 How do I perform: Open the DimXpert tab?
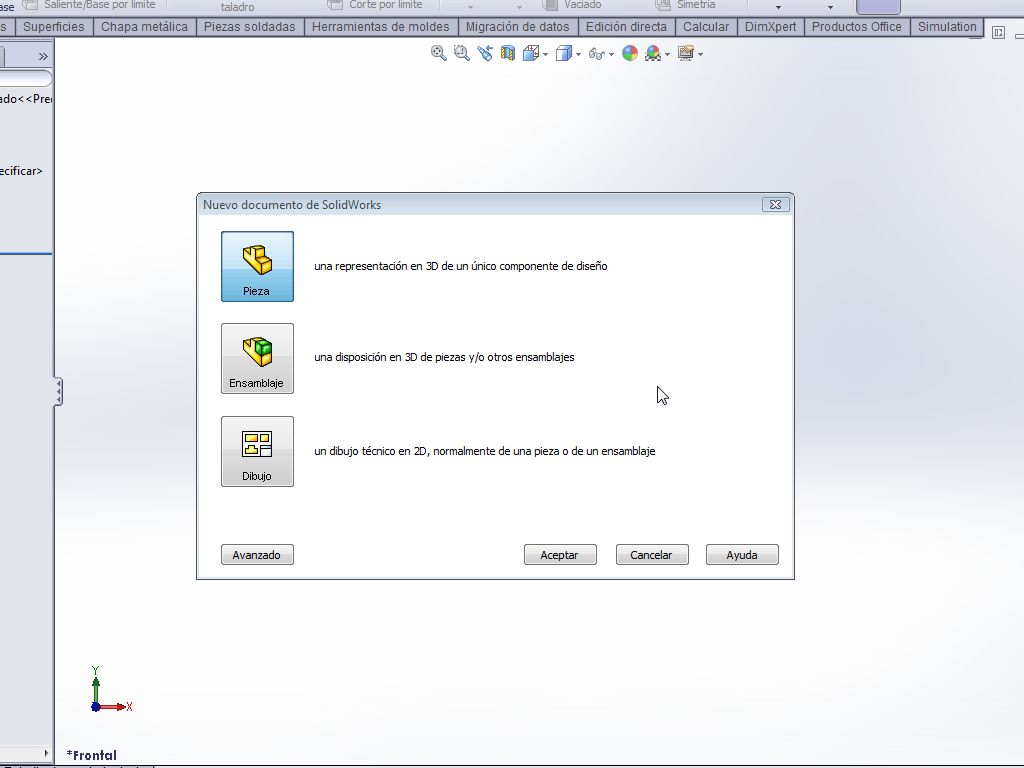[771, 27]
